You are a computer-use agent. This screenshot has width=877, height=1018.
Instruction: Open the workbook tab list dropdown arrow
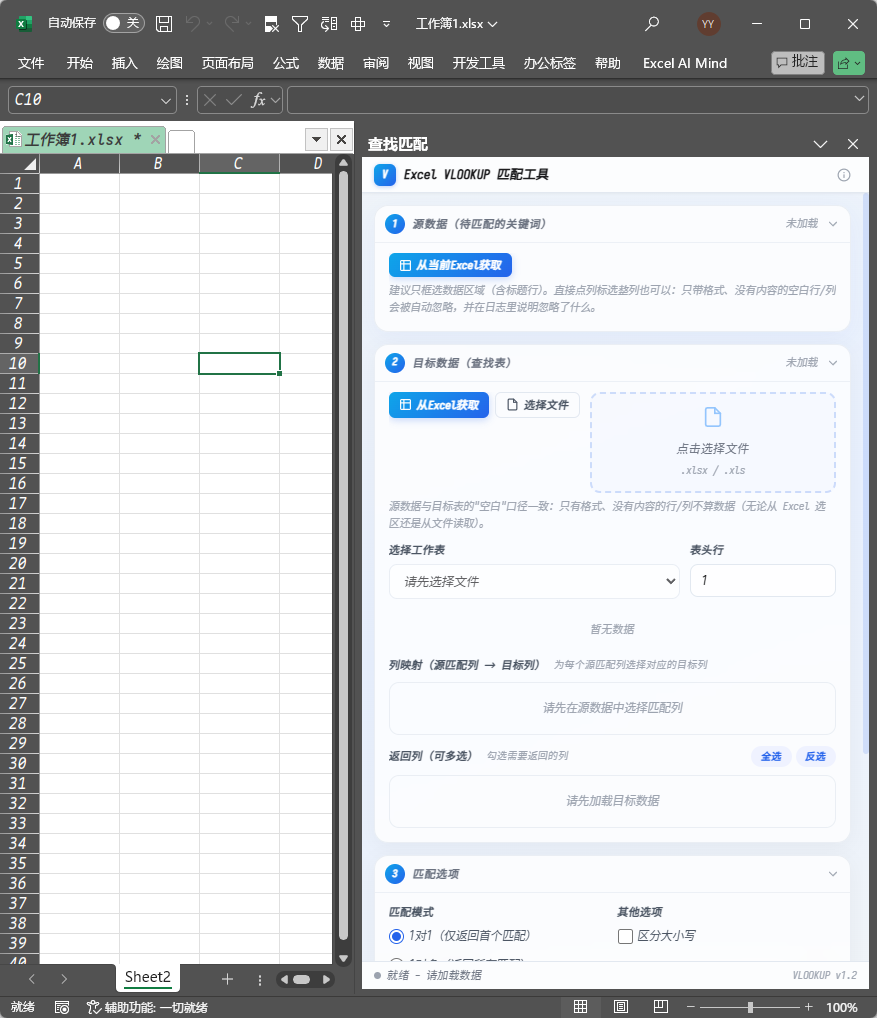click(316, 140)
